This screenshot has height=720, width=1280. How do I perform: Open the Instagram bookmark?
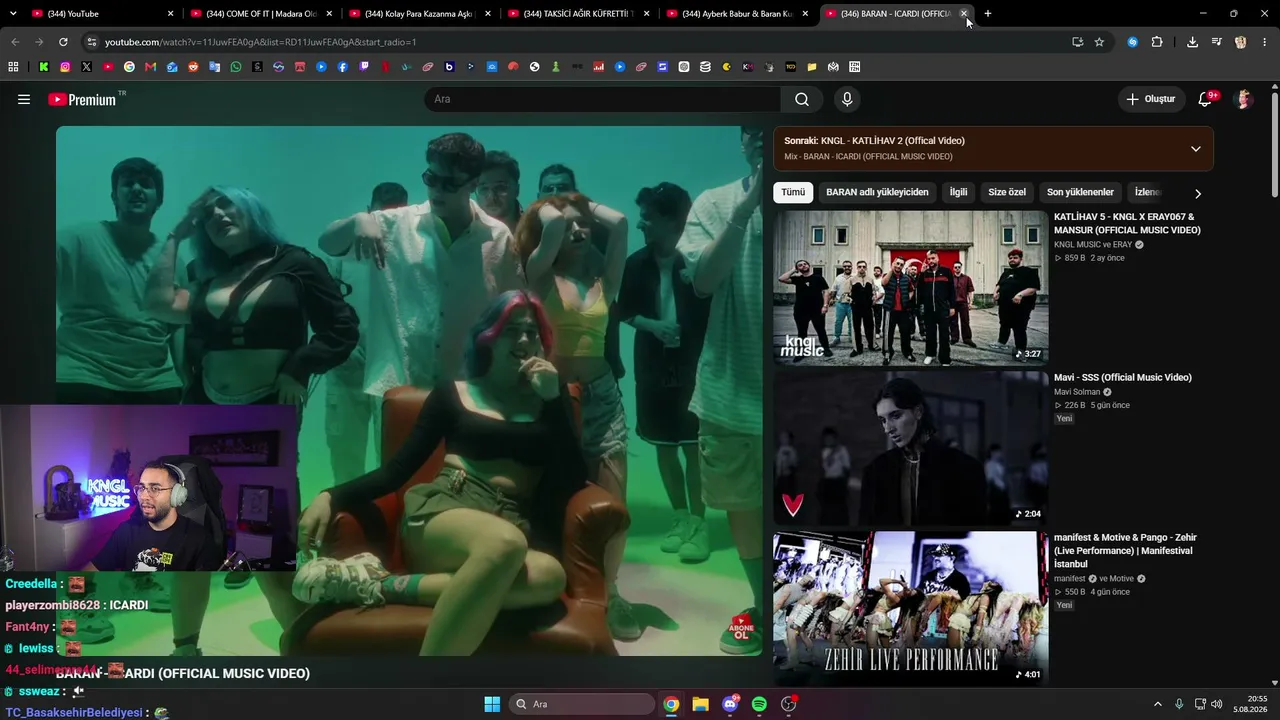(65, 67)
